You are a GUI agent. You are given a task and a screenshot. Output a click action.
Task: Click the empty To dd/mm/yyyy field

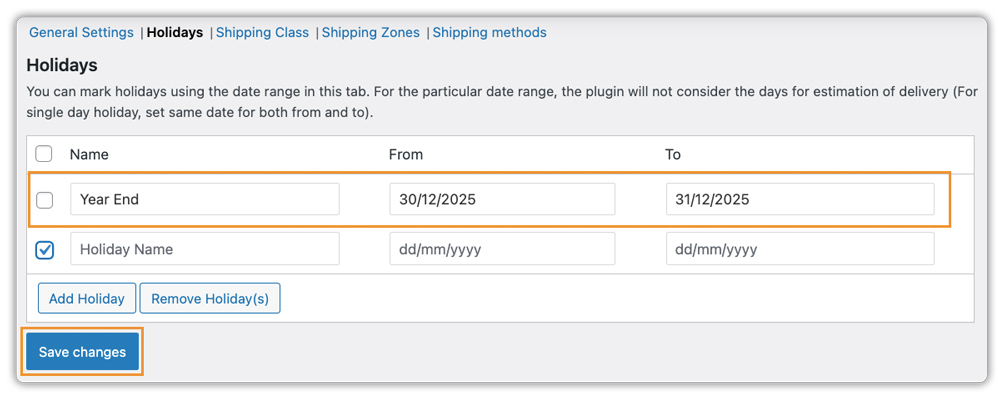[x=800, y=249]
